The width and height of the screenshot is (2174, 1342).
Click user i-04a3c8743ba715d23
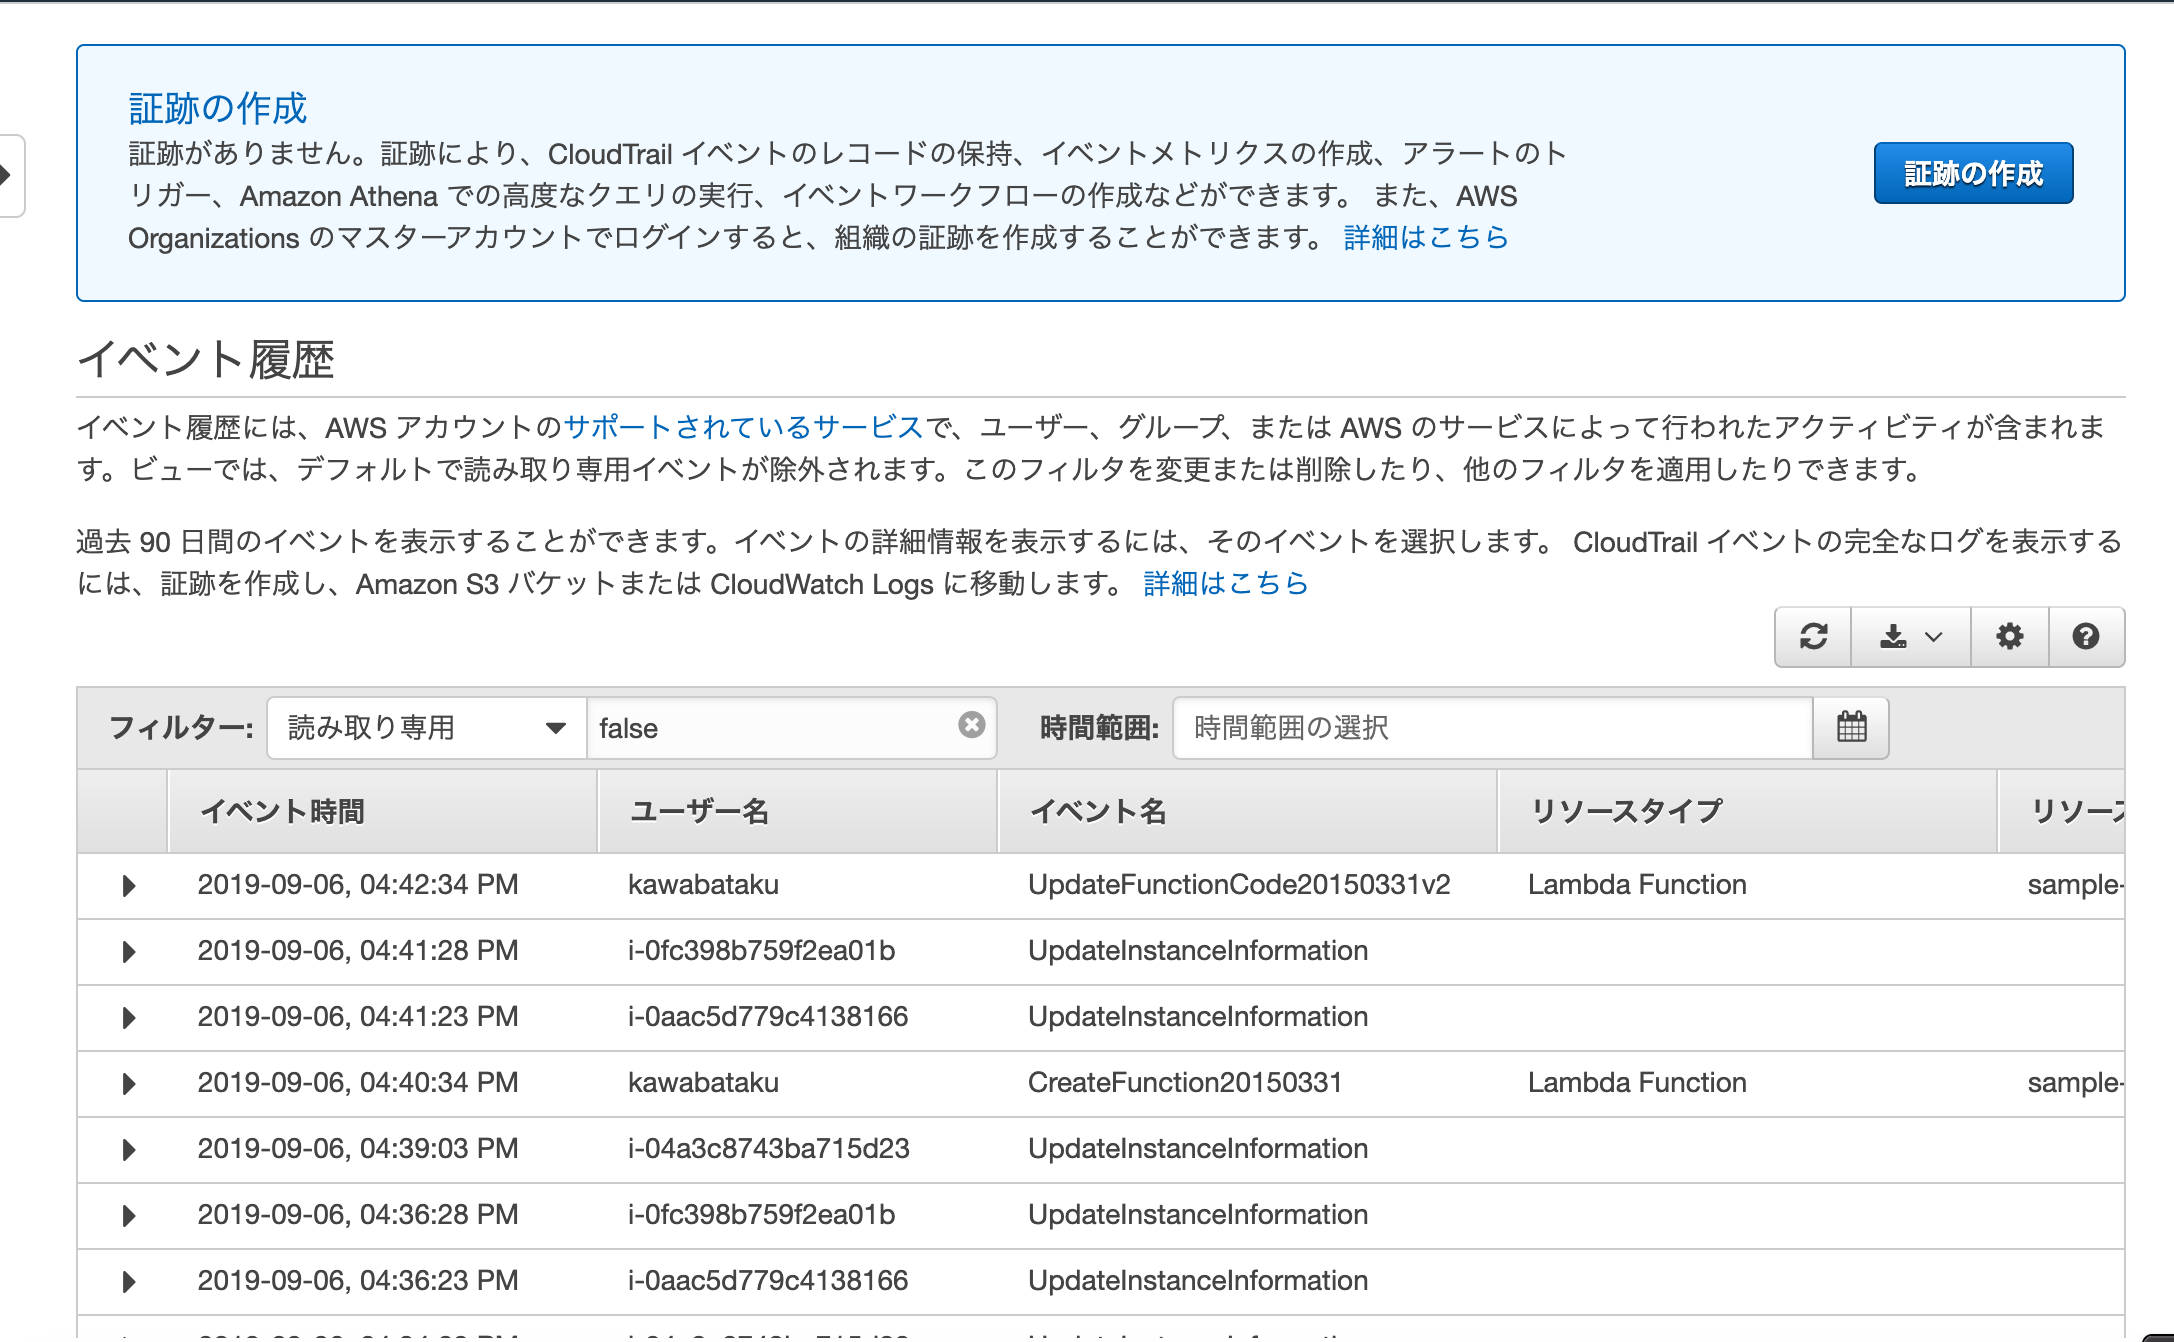pyautogui.click(x=769, y=1148)
